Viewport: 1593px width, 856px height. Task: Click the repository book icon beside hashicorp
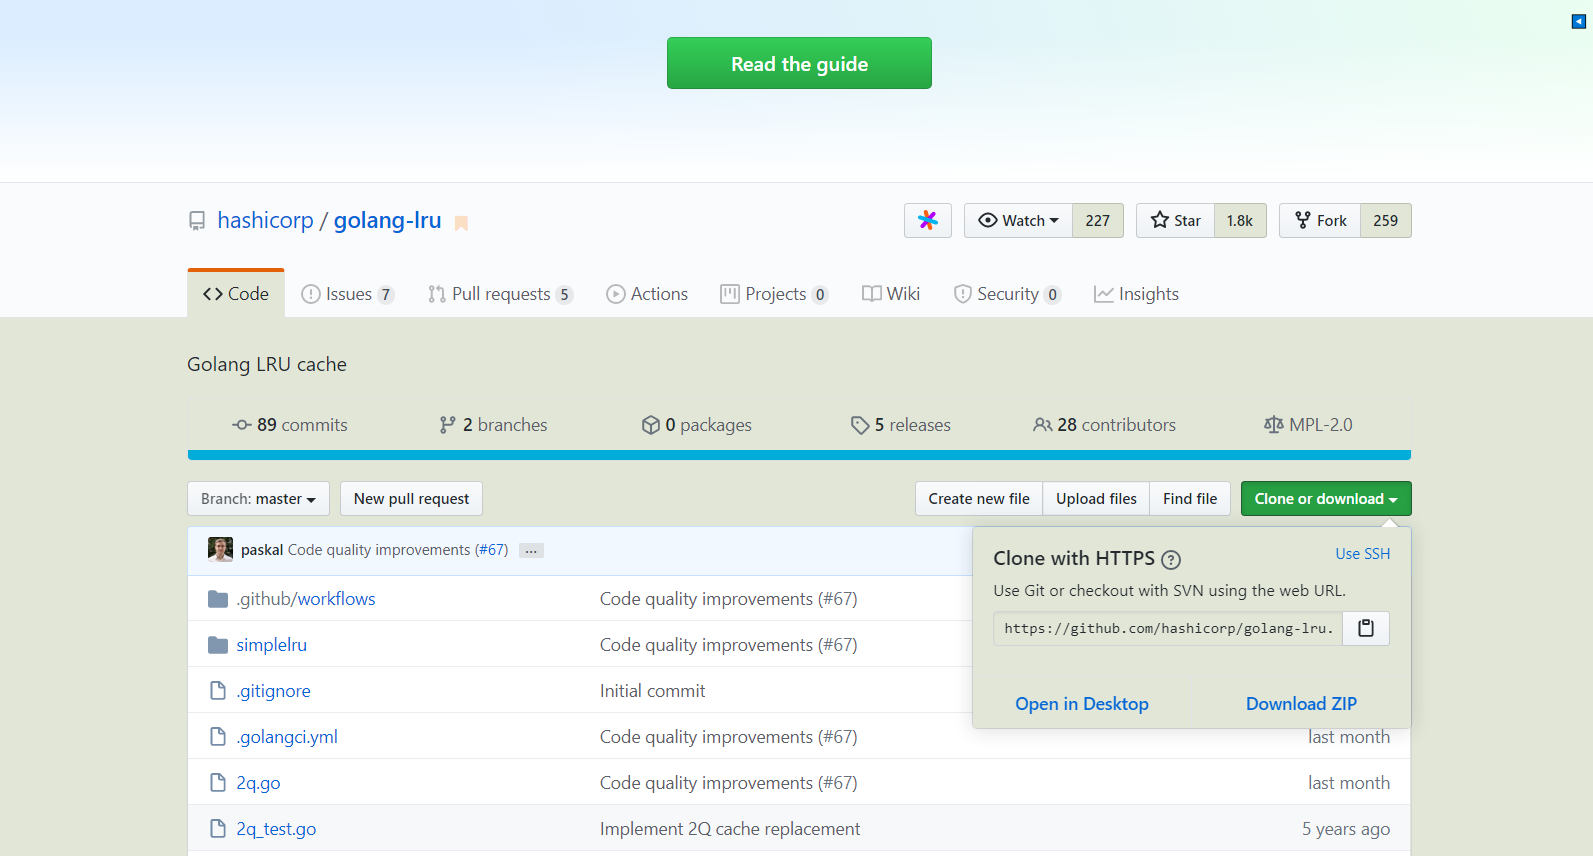click(197, 221)
